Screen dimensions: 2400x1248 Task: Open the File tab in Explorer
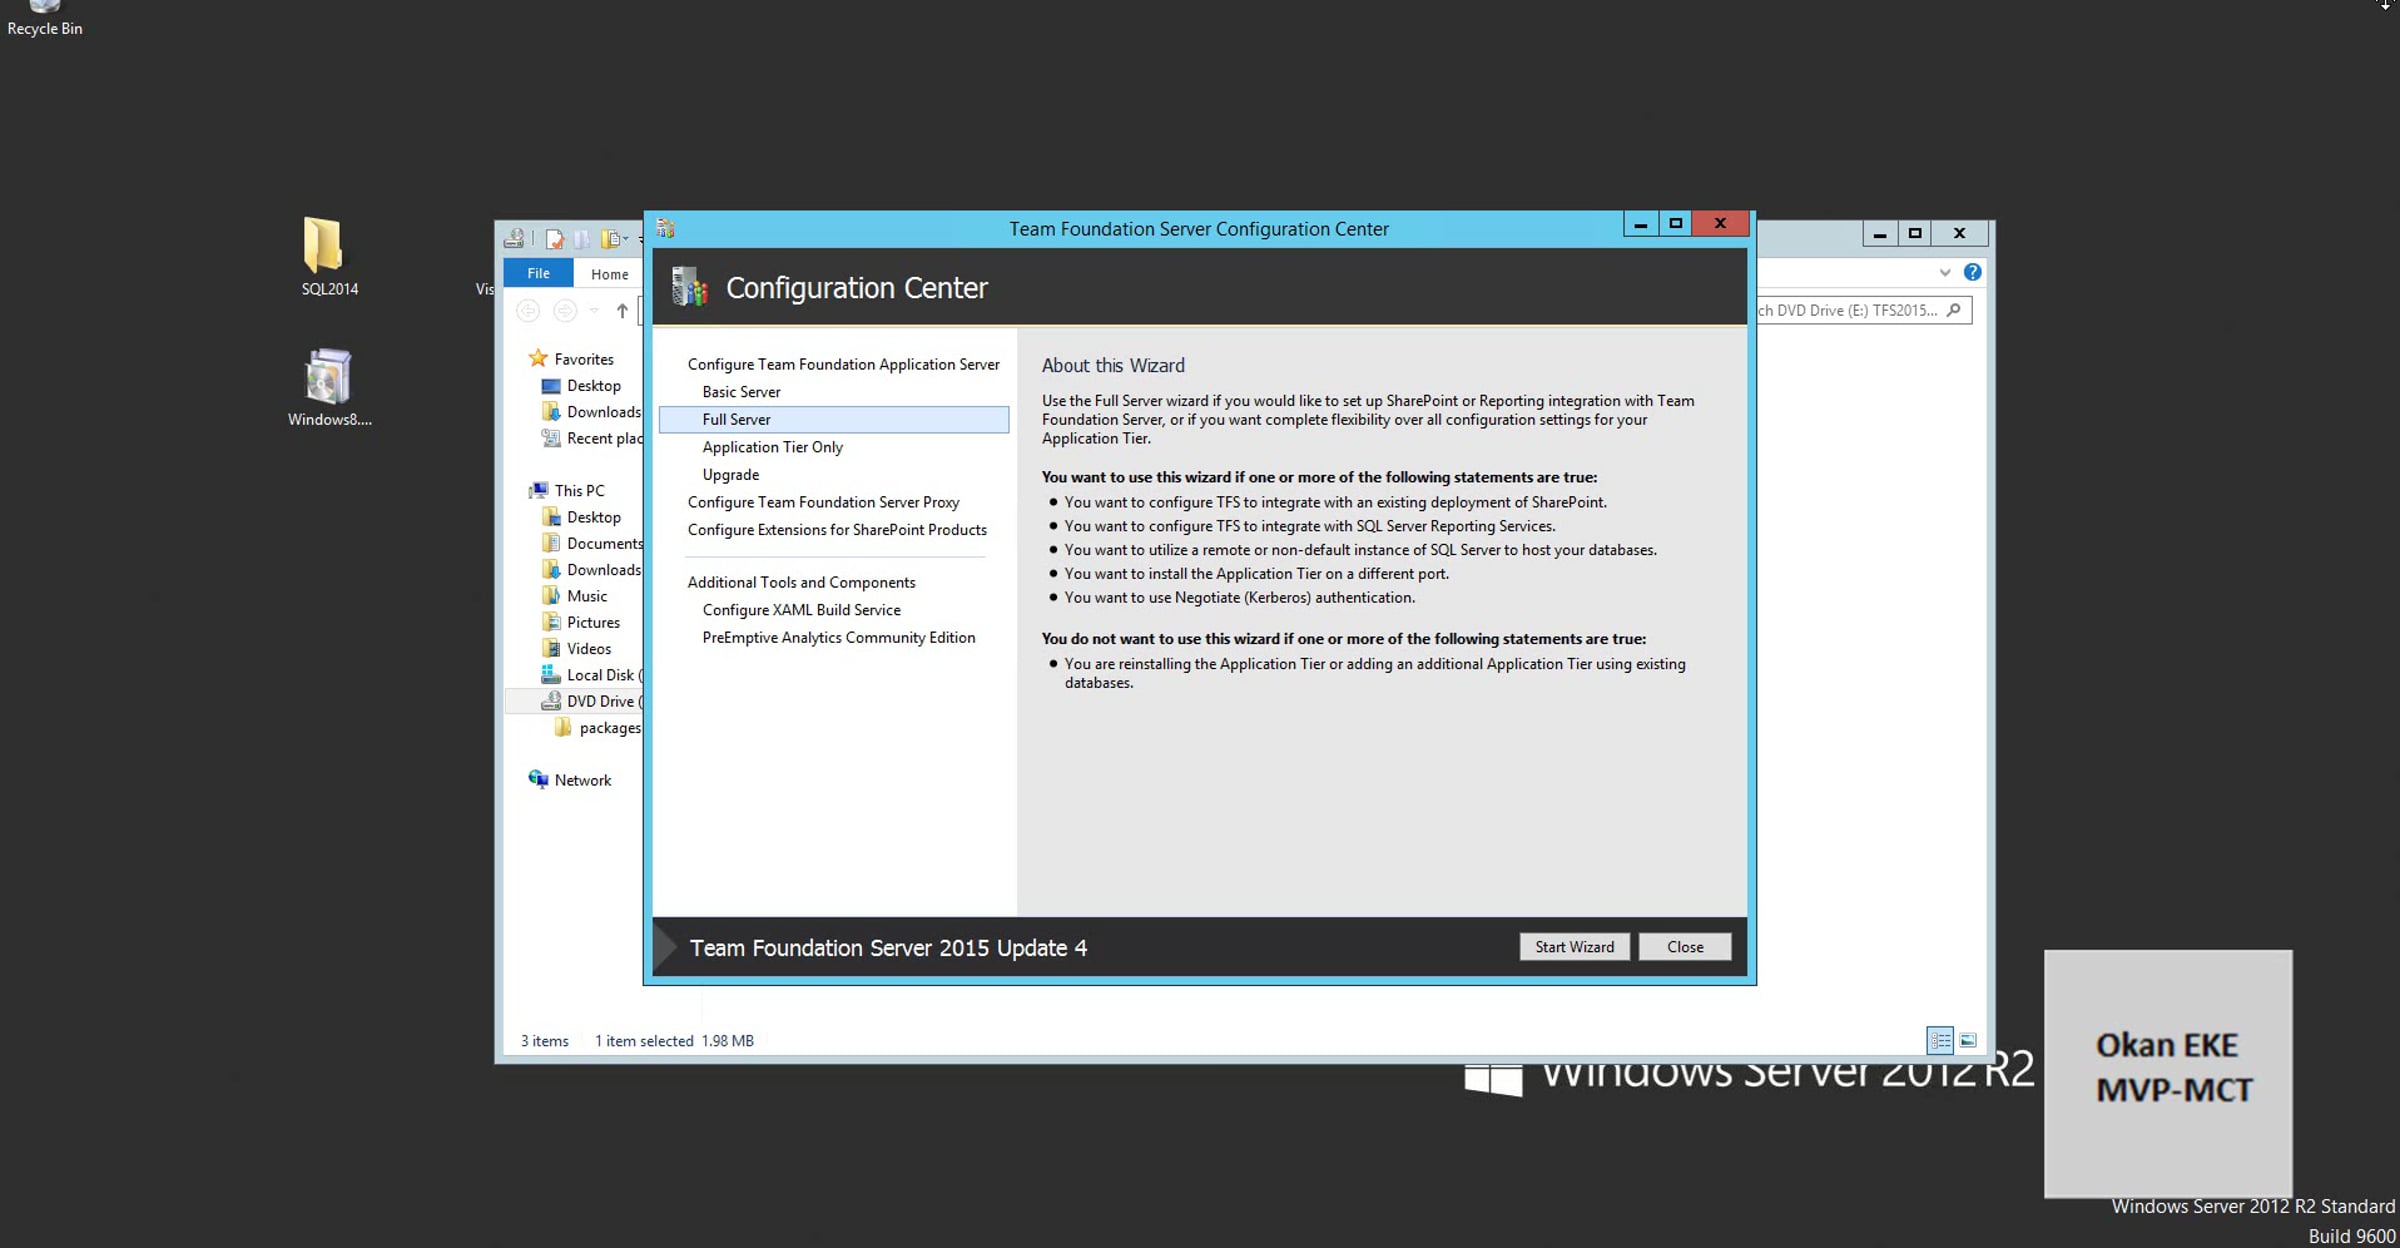(x=538, y=273)
